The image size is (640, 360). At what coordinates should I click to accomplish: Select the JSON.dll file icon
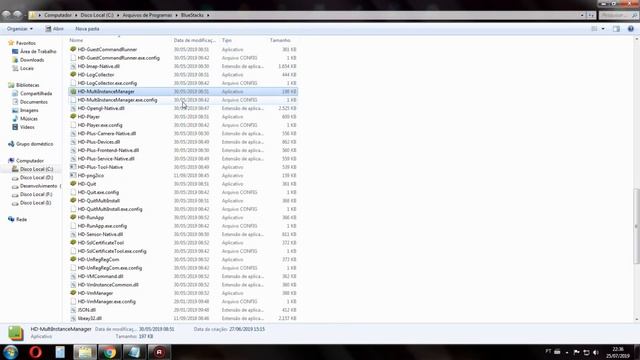[x=73, y=310]
